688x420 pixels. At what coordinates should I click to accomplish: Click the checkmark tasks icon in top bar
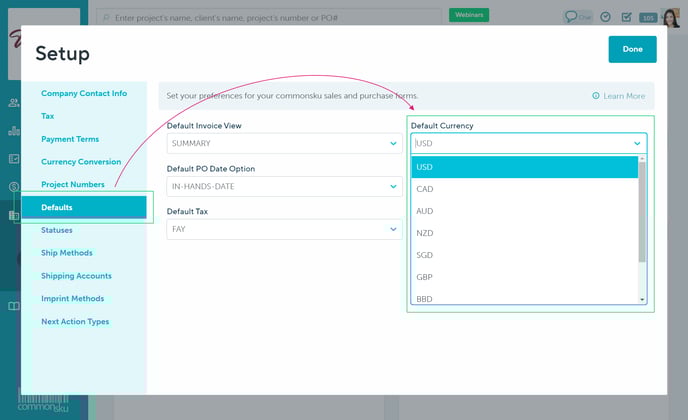(x=626, y=16)
